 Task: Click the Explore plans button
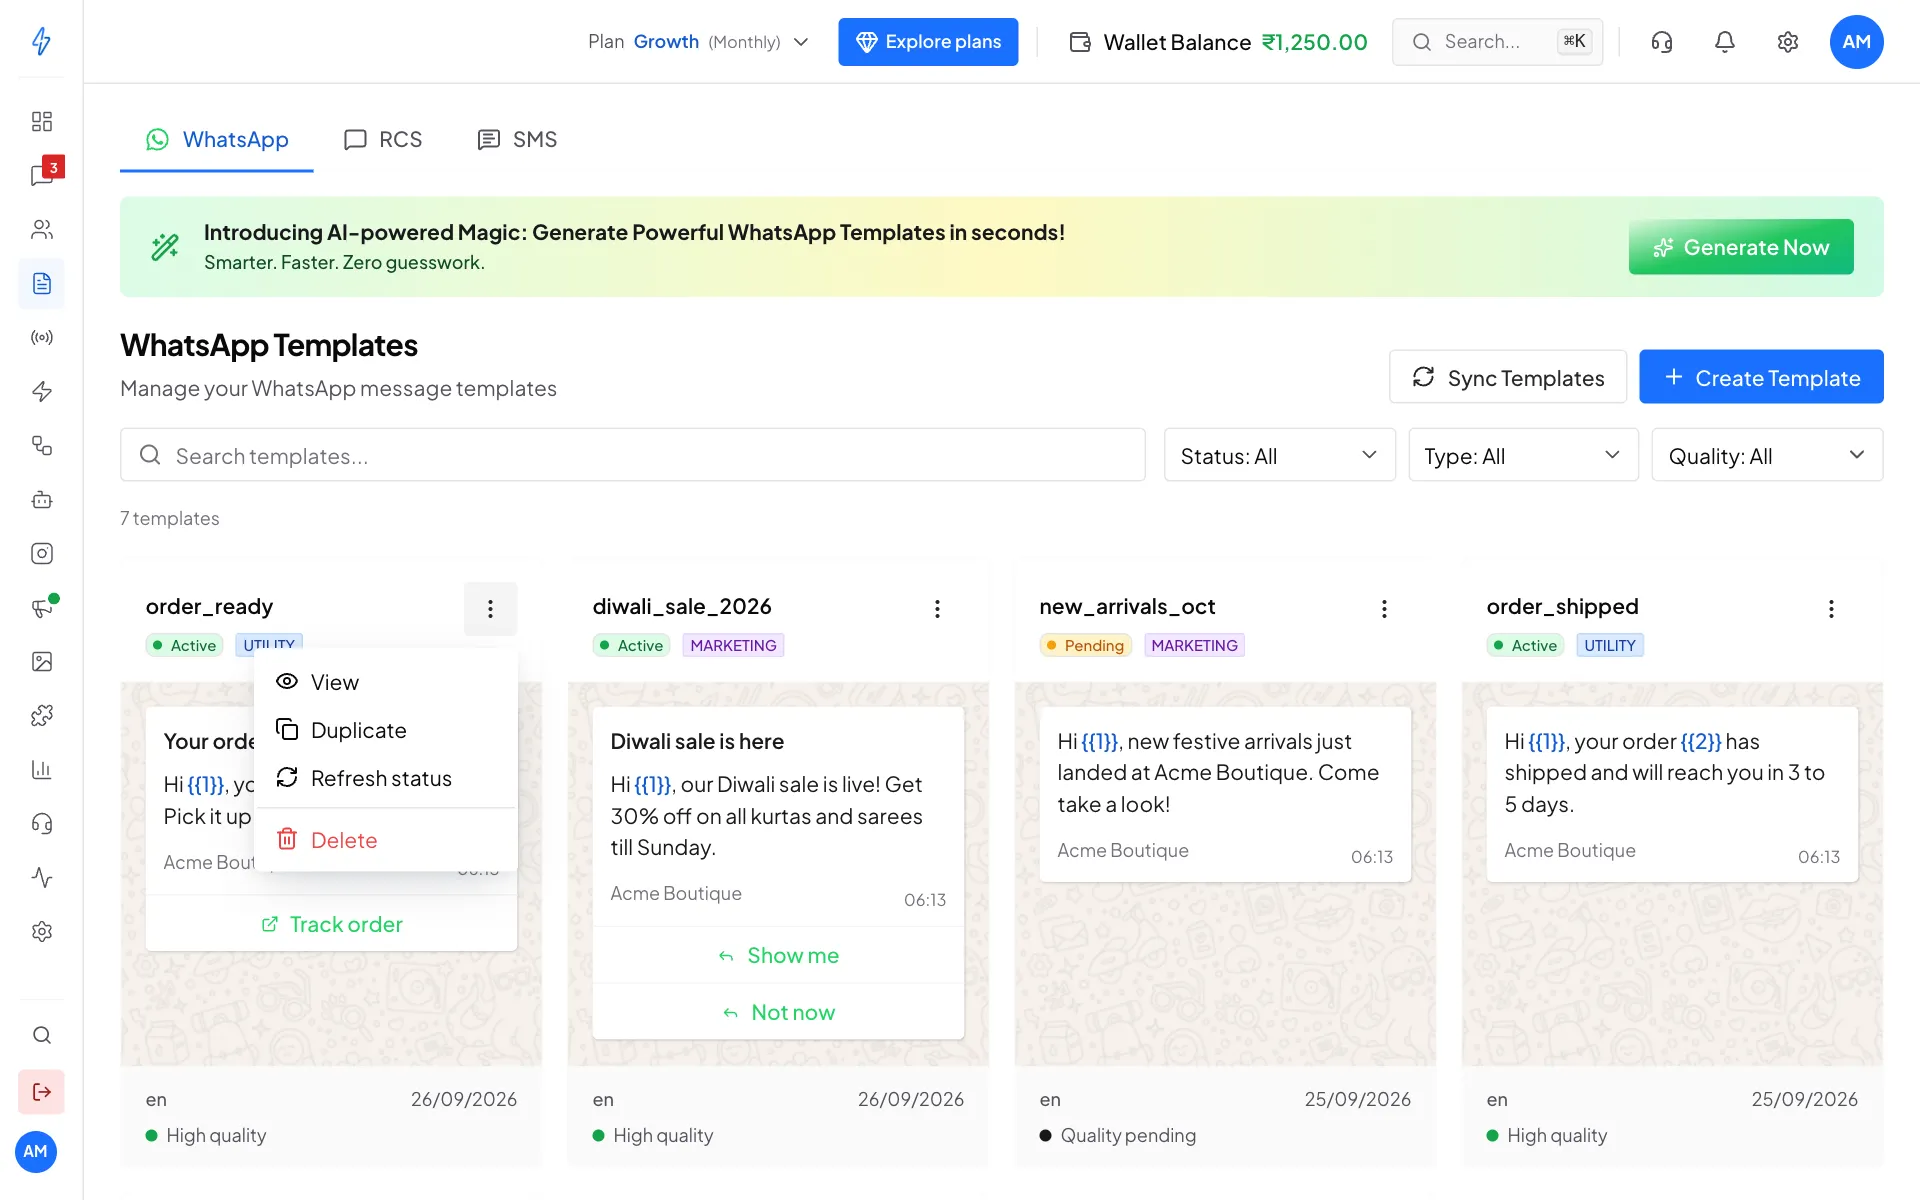click(x=928, y=42)
